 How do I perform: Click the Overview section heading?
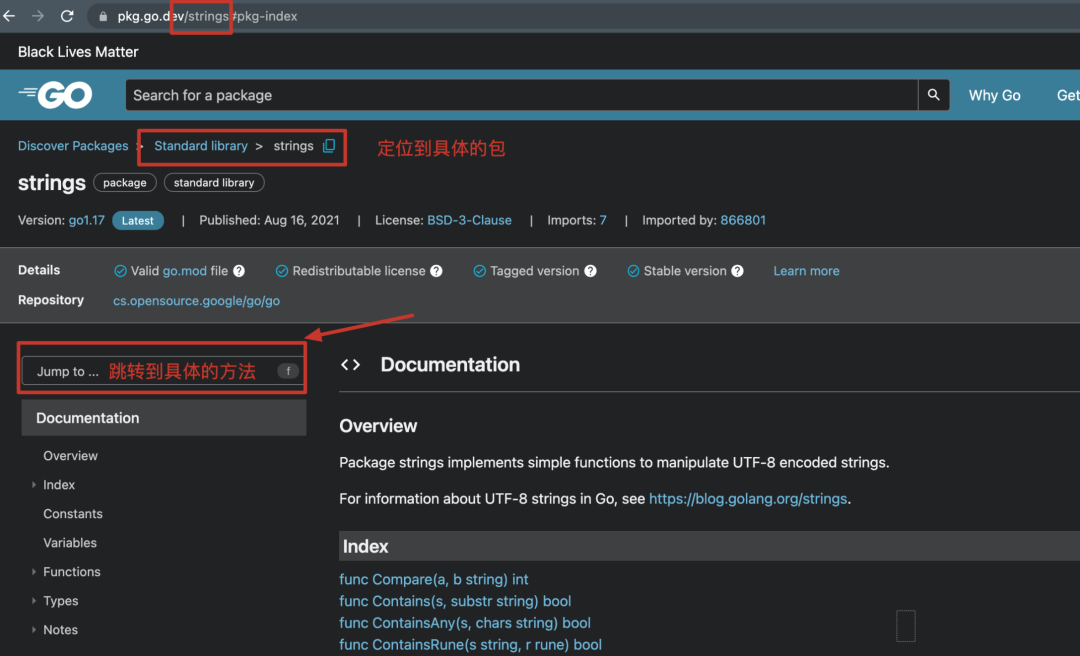coord(378,426)
